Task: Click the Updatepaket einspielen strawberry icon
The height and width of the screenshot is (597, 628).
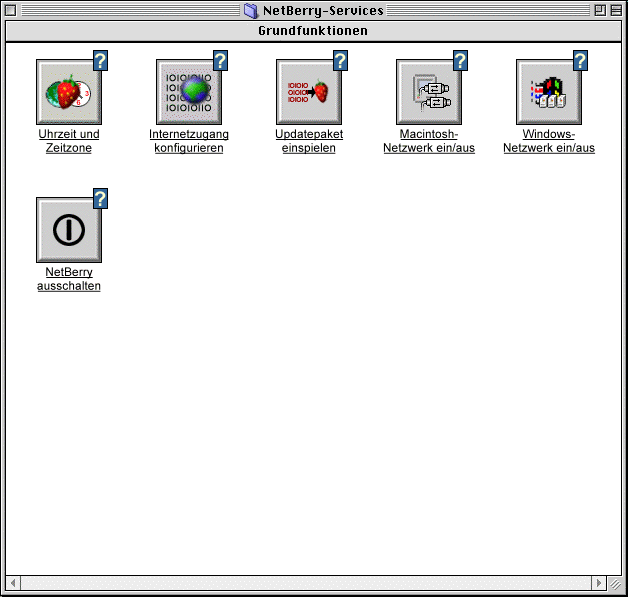Action: pos(309,92)
